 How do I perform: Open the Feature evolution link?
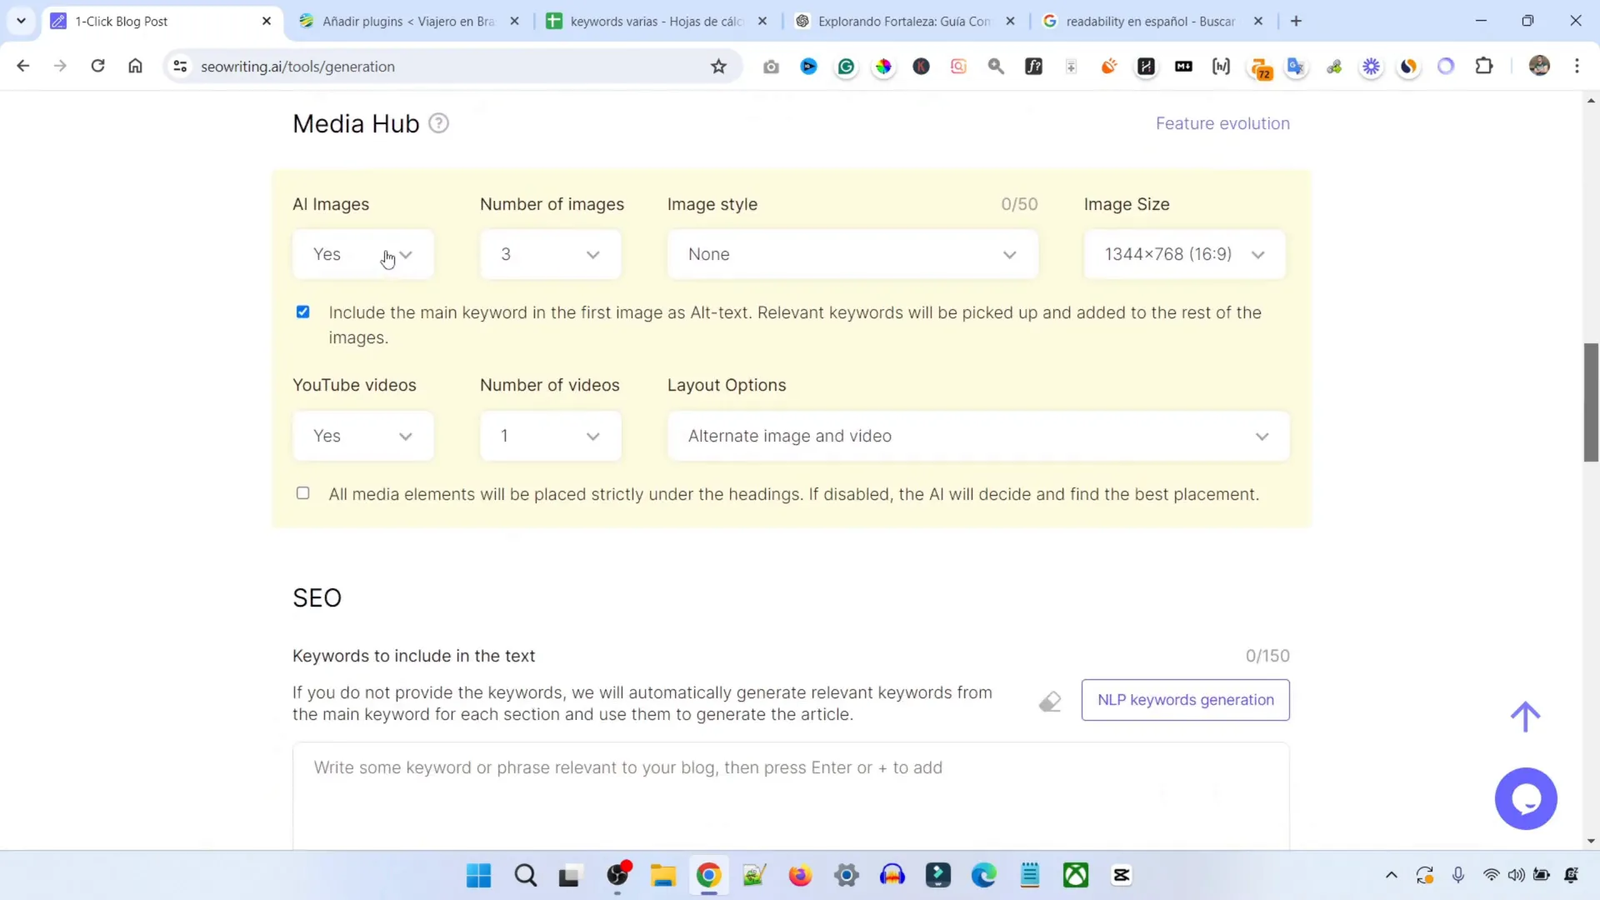coord(1222,123)
